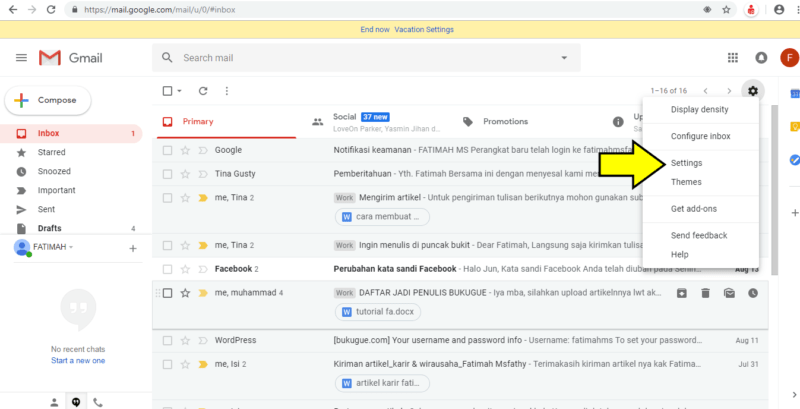Open the Contacts icon in Hangouts bar
The width and height of the screenshot is (800, 409).
[54, 402]
